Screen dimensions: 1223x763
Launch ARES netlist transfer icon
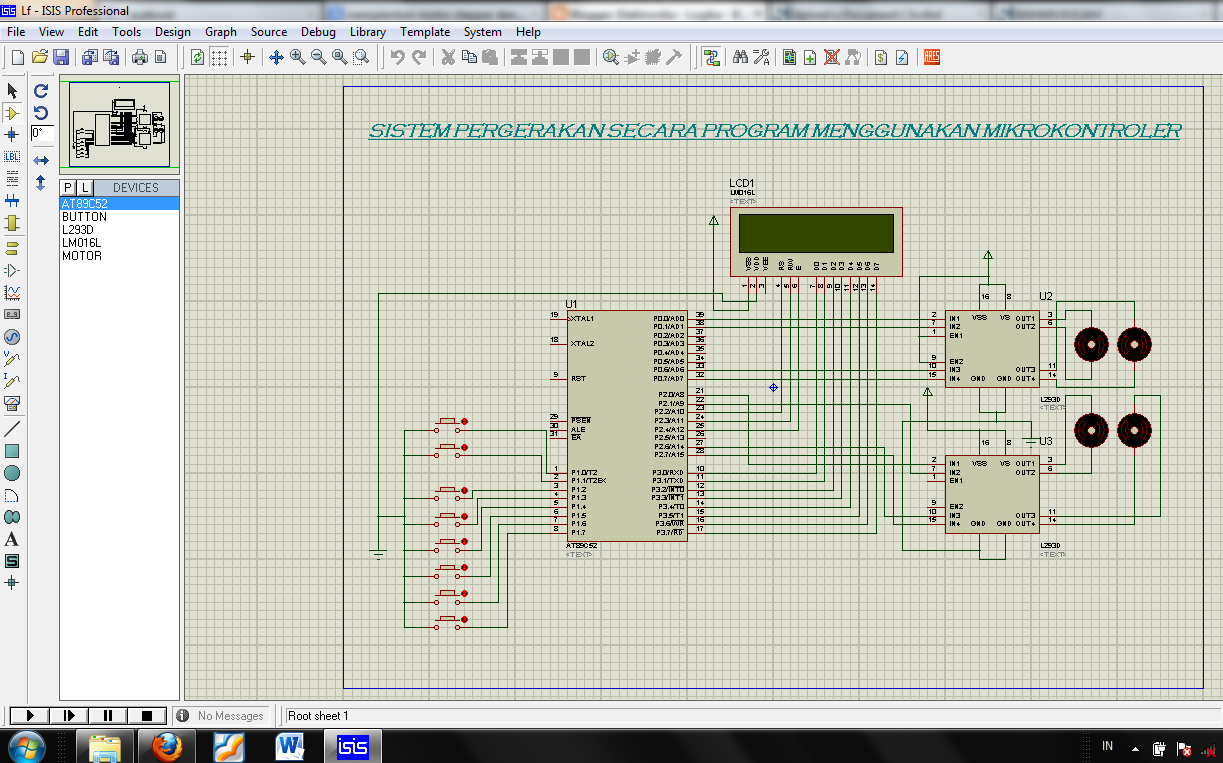pyautogui.click(x=932, y=58)
